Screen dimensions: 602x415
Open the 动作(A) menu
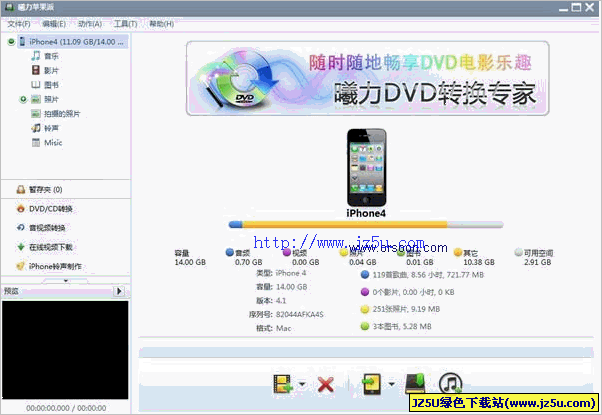pyautogui.click(x=89, y=24)
